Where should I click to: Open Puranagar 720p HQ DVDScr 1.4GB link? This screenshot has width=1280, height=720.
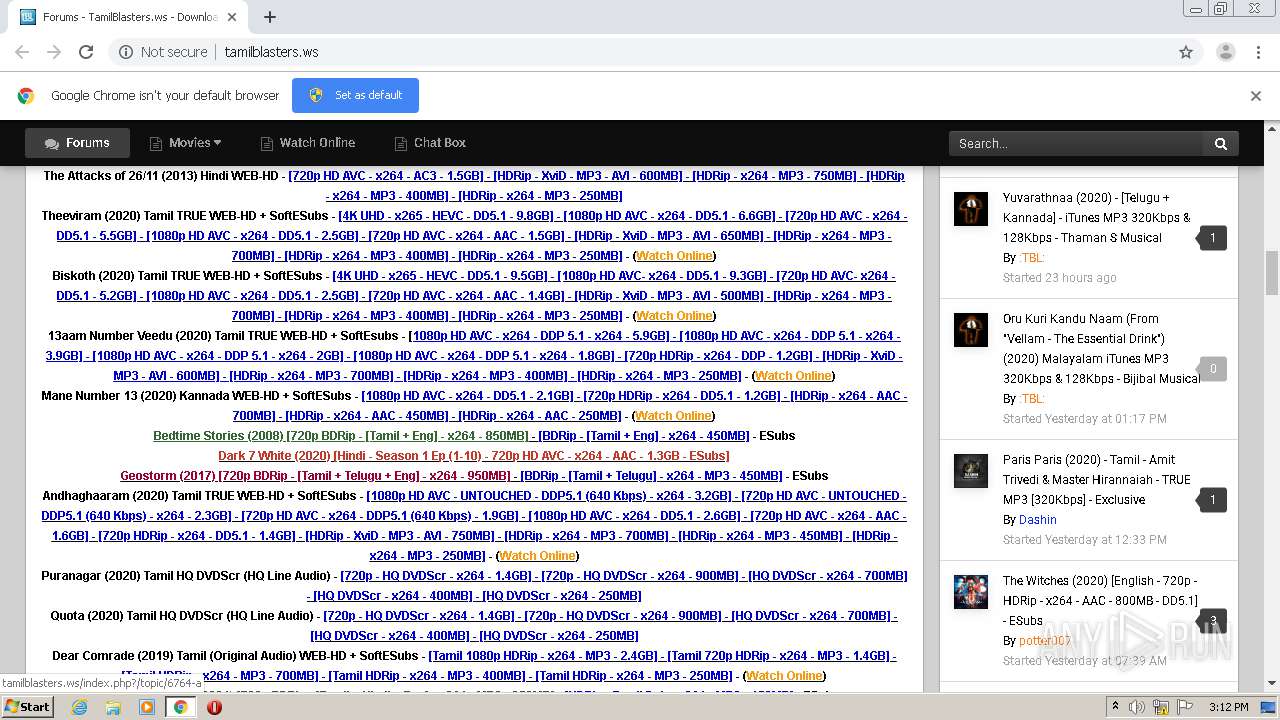click(x=435, y=576)
